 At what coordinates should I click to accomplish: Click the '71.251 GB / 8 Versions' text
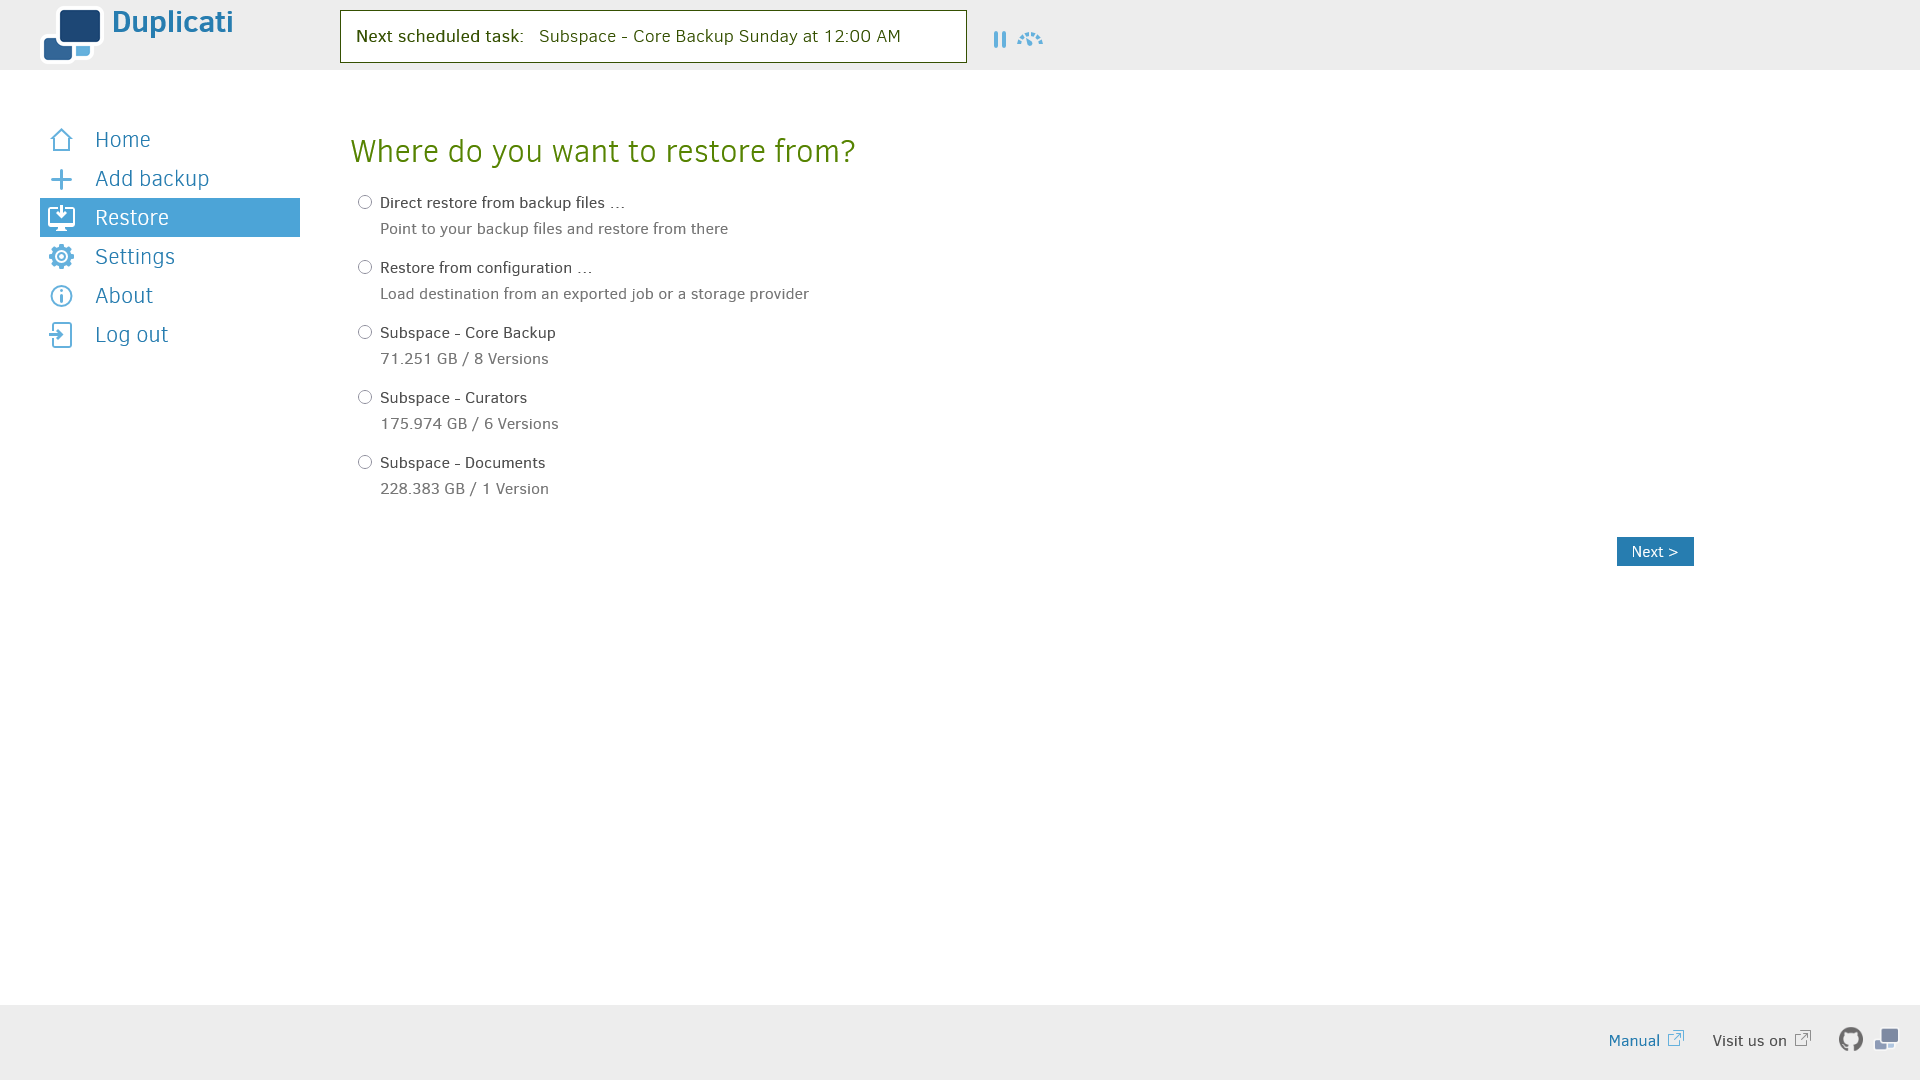click(464, 359)
